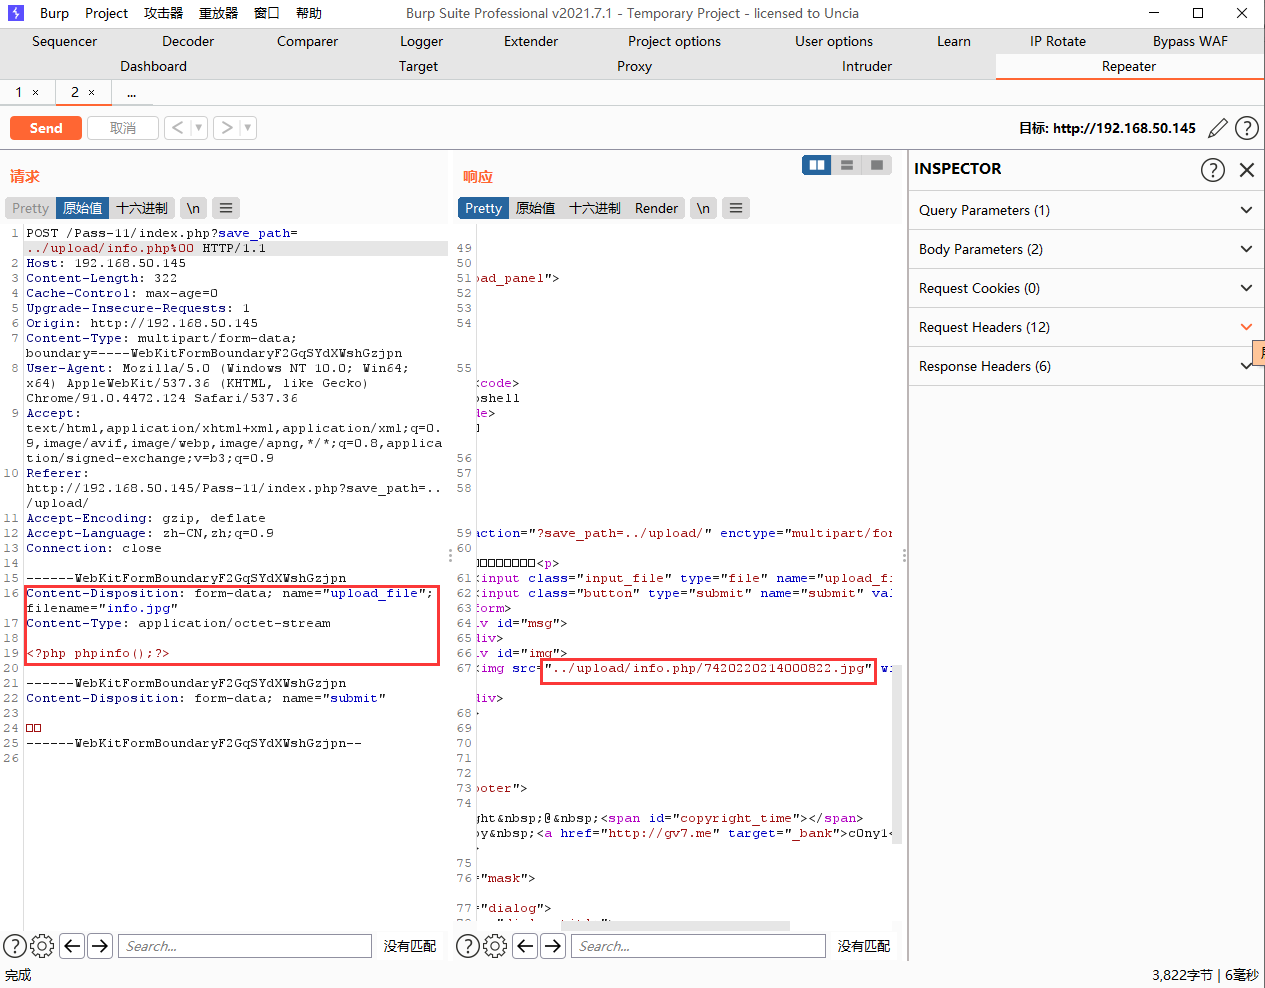The image size is (1265, 988).
Task: Open new Repeater tab with ellipsis
Action: point(131,92)
